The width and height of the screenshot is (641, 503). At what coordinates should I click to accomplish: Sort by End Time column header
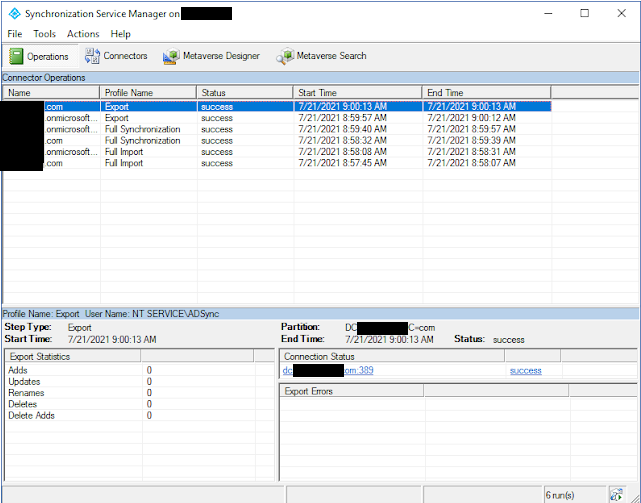tap(486, 92)
